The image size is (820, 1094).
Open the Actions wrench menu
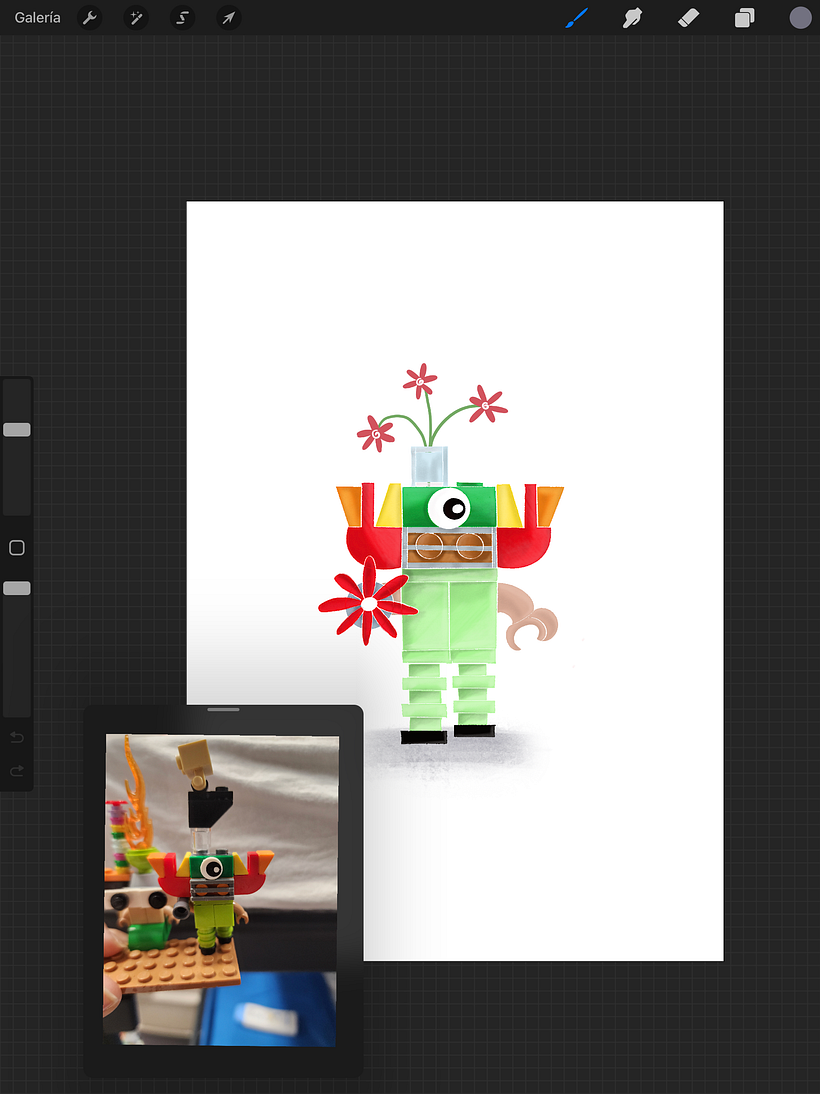(89, 17)
